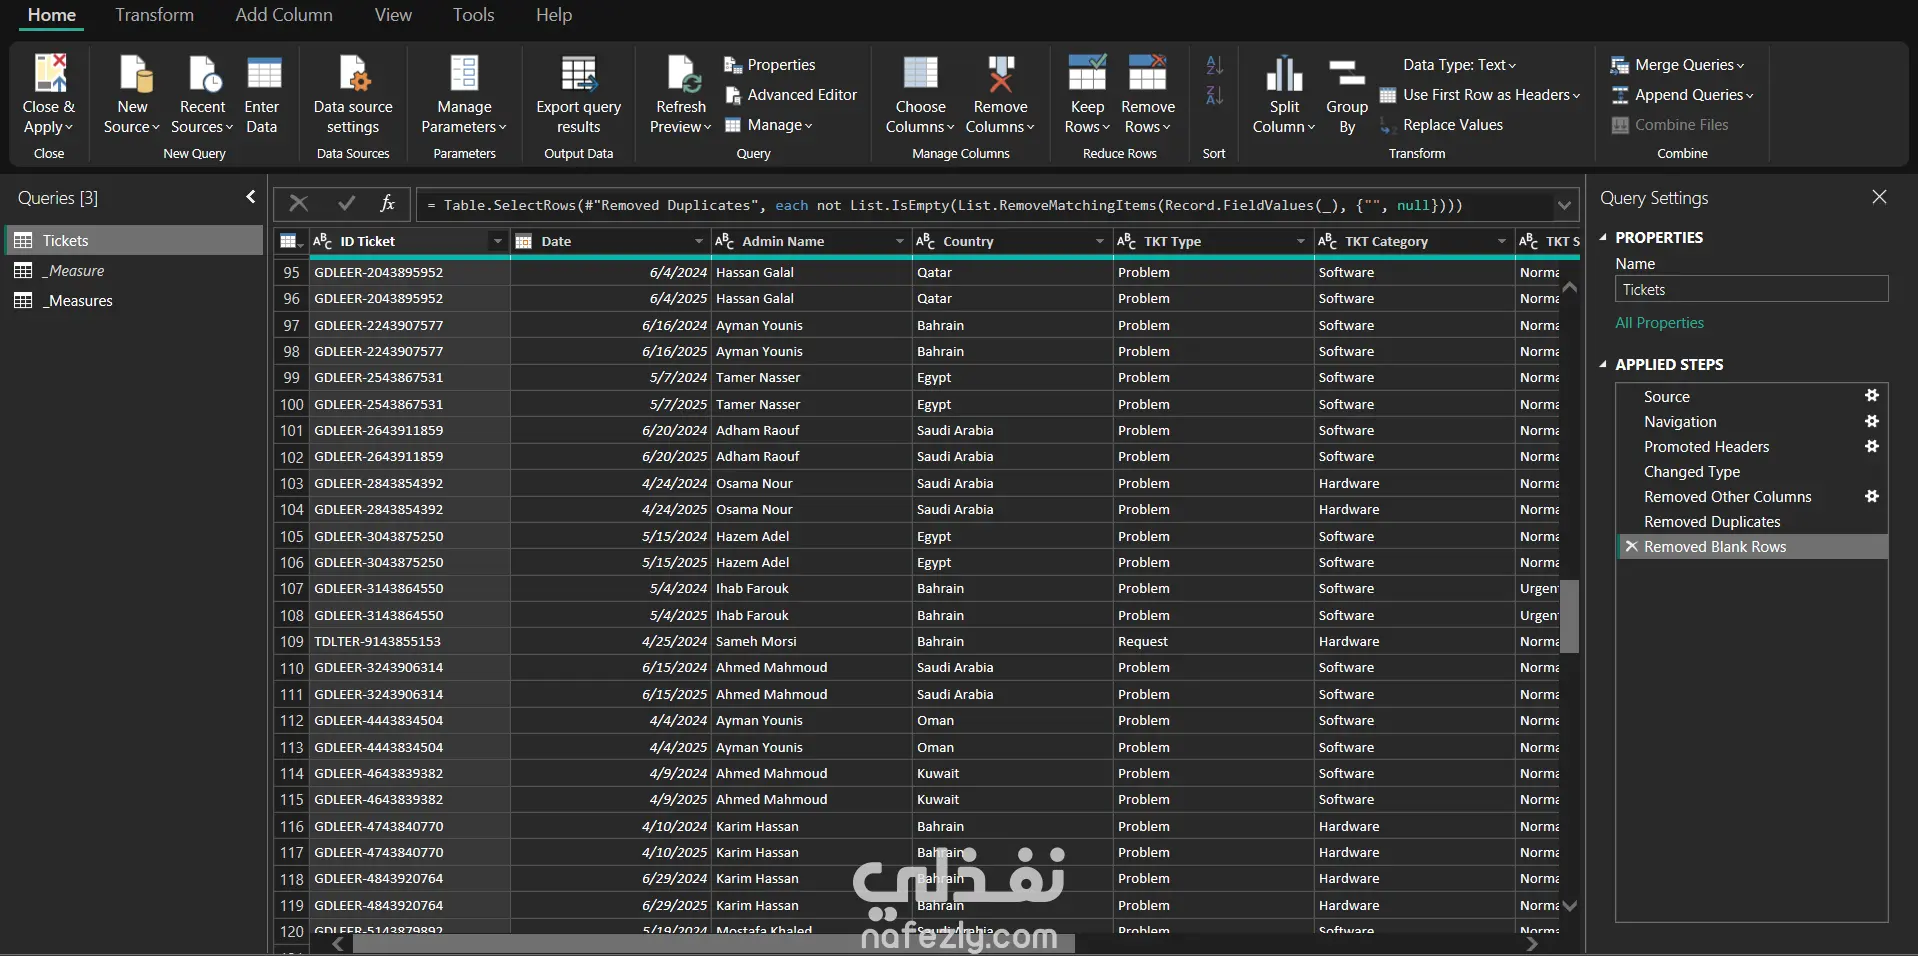Screen dimensions: 1918x956
Task: Click the Refresh Preview icon
Action: pos(683,73)
